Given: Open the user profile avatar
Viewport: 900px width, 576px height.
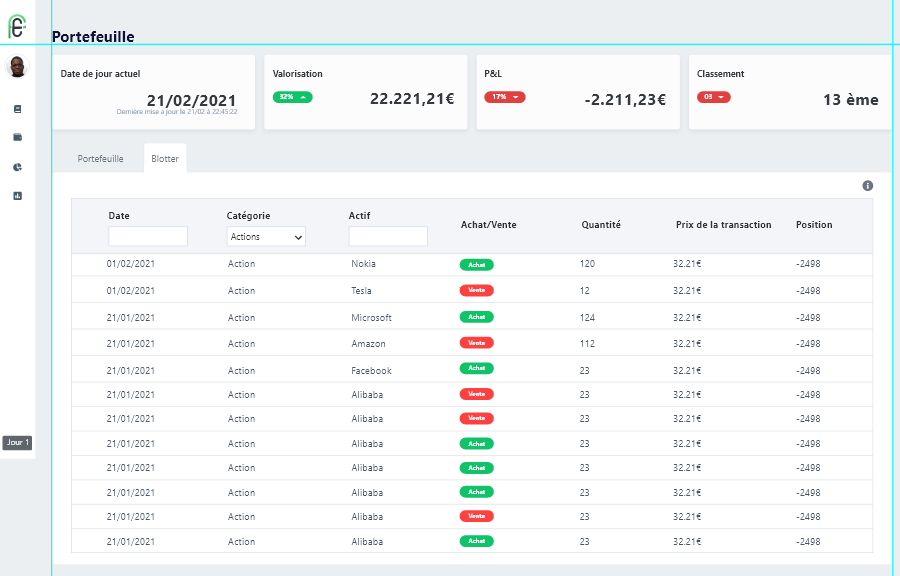Looking at the screenshot, I should 17,68.
